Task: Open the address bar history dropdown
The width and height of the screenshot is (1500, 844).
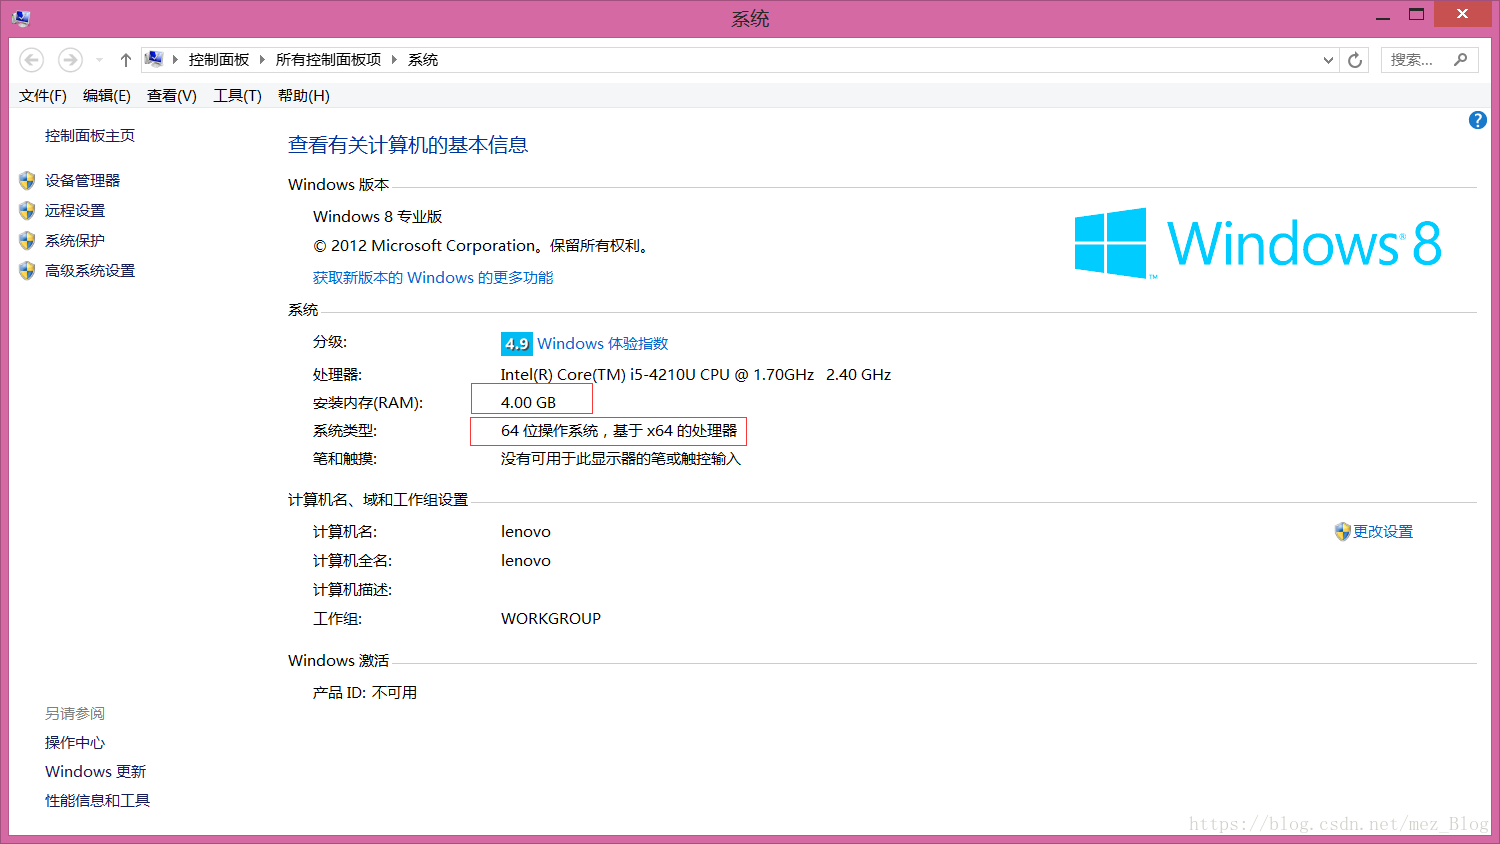Action: (1328, 59)
